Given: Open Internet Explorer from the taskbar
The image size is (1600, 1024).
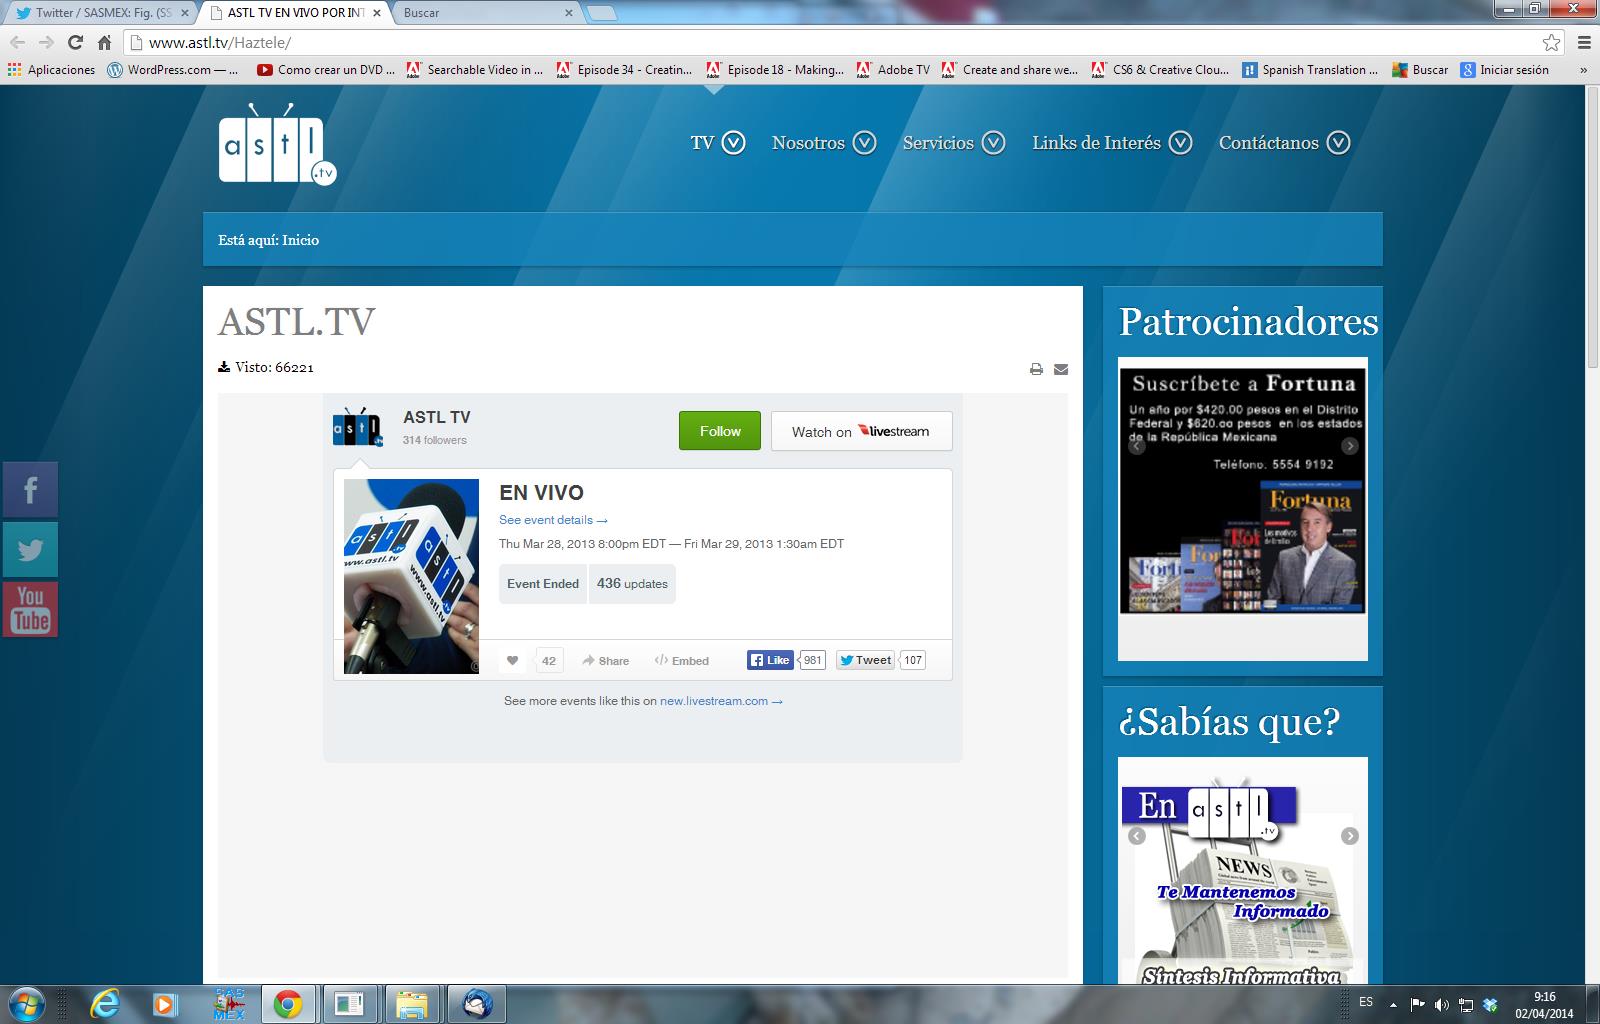Looking at the screenshot, I should coord(104,1003).
